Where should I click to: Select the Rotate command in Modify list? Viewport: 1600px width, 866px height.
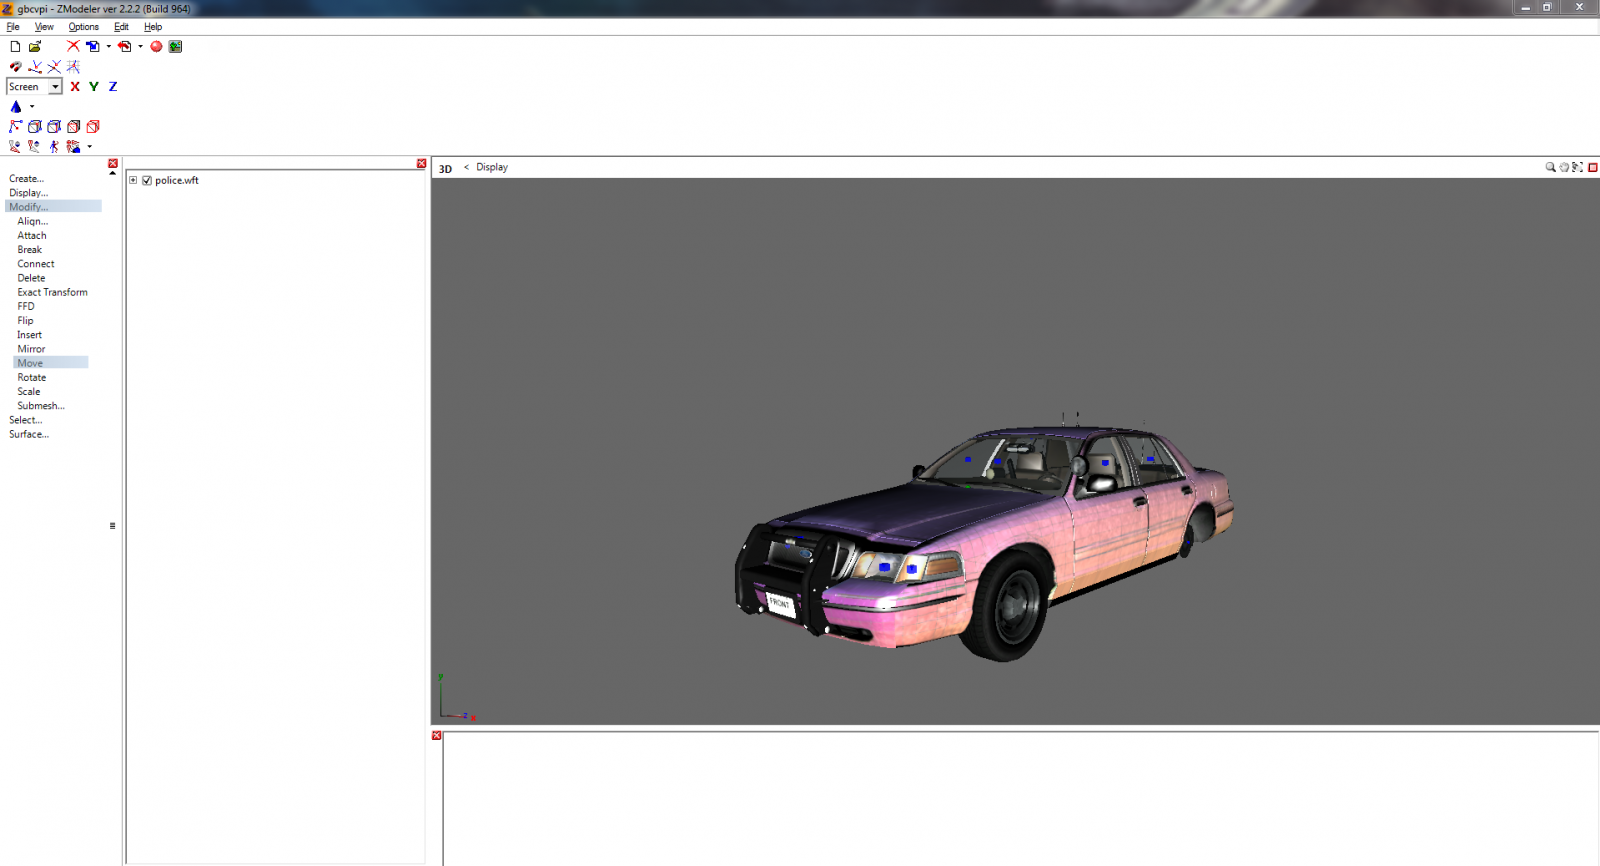coord(31,377)
